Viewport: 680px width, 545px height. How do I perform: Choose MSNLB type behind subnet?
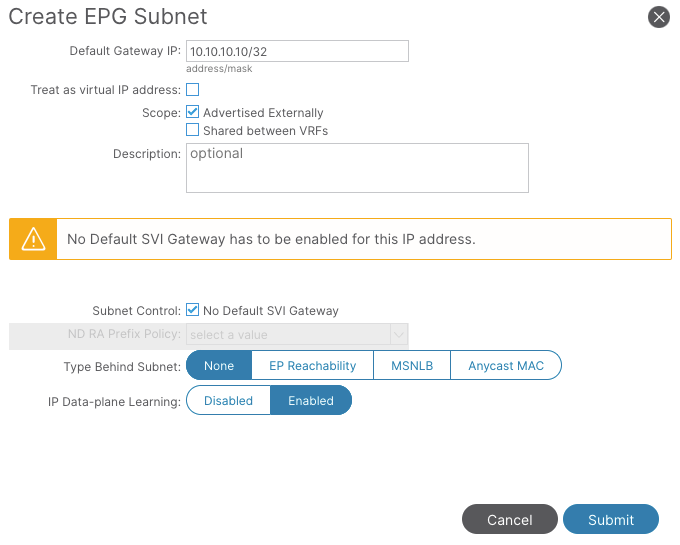click(412, 366)
